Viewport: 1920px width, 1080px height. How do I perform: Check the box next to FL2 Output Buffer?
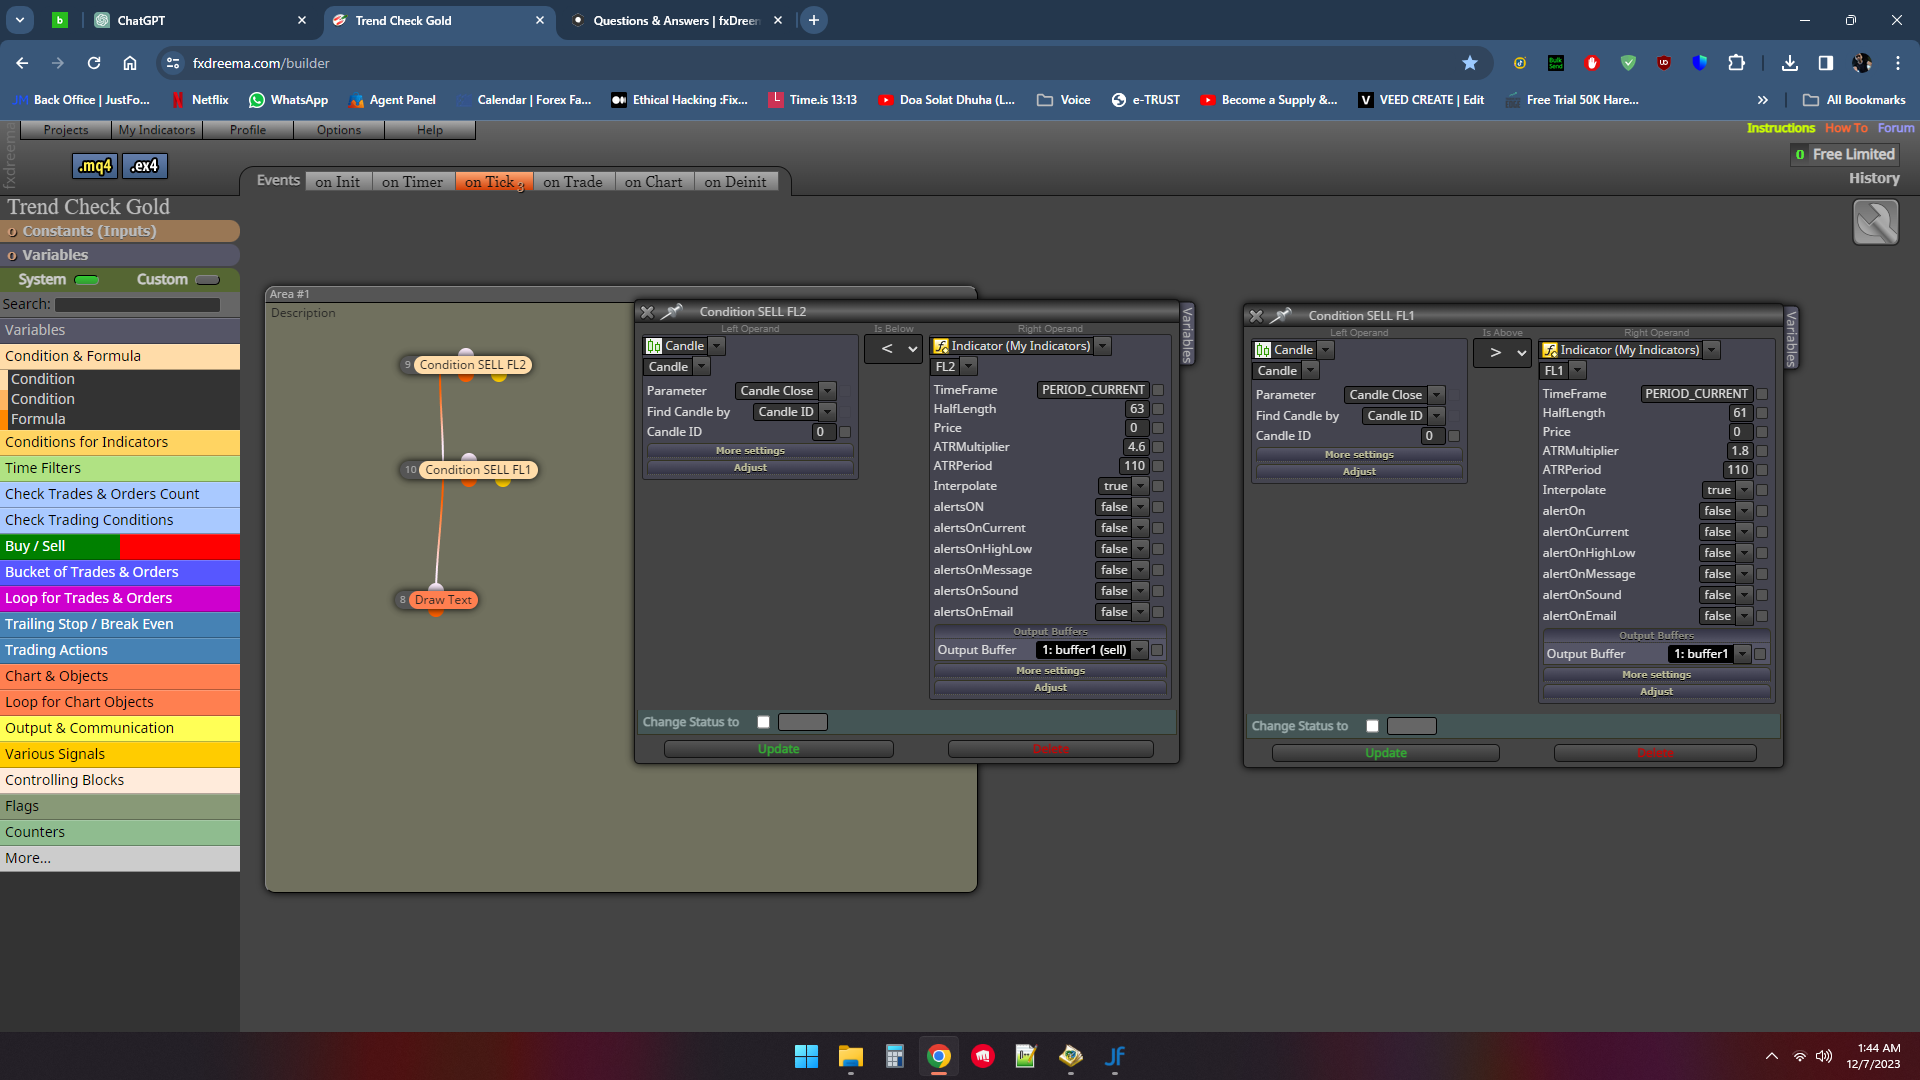pyautogui.click(x=1158, y=650)
